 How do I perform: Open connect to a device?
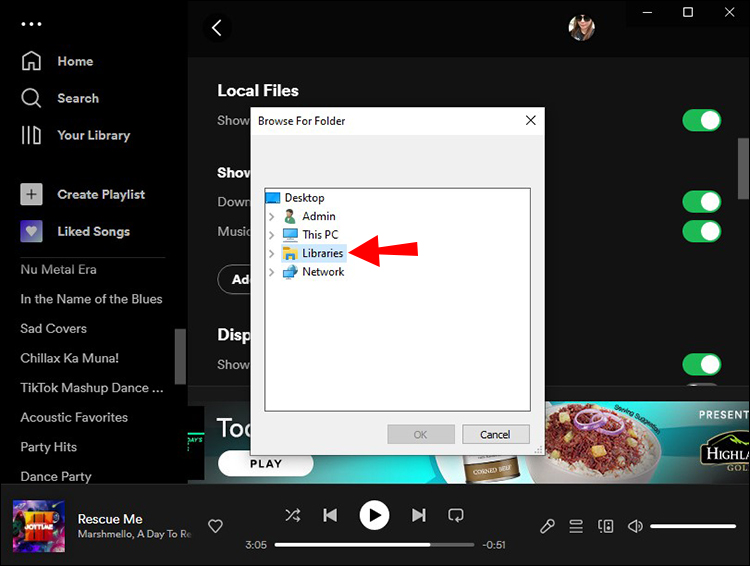[x=606, y=526]
